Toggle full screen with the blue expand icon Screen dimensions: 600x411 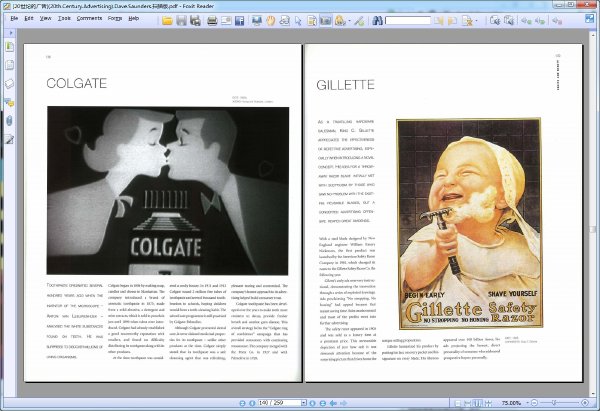(589, 18)
